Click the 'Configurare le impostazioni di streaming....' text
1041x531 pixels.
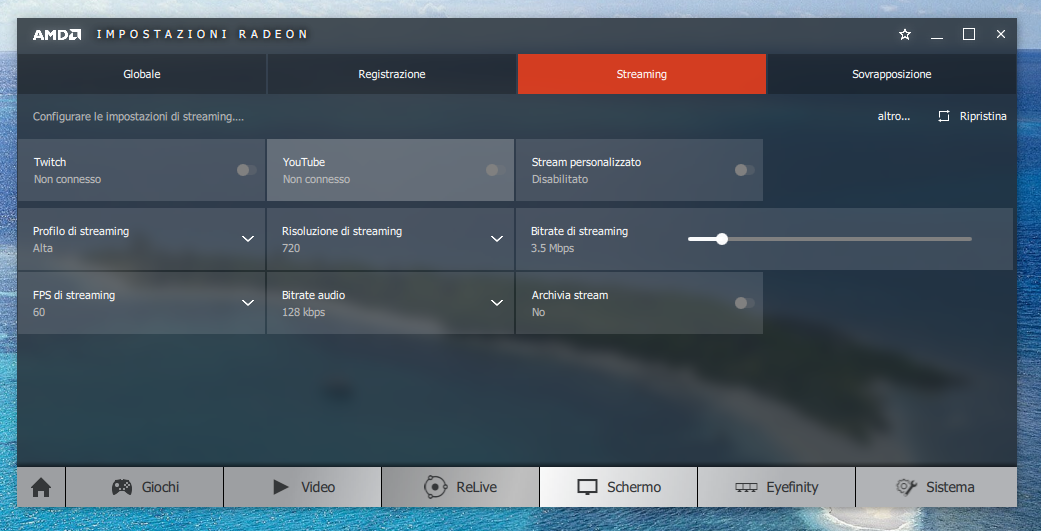pos(138,117)
